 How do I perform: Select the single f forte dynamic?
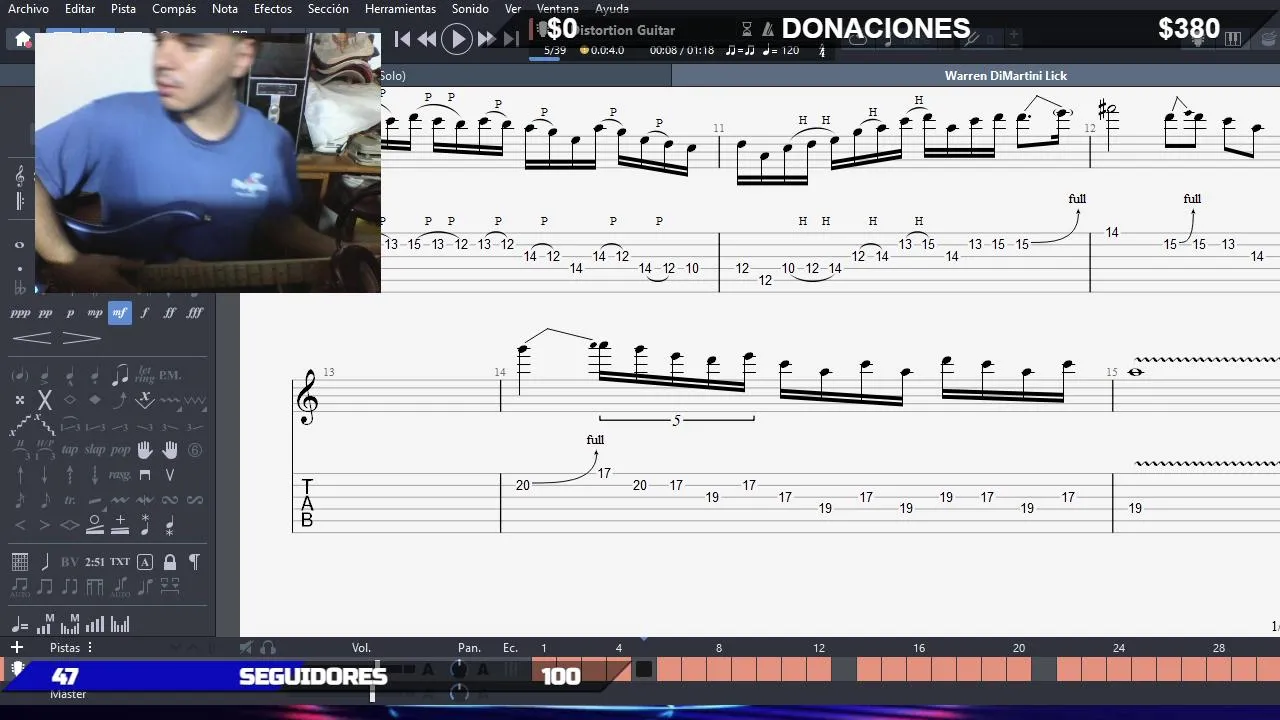click(145, 313)
